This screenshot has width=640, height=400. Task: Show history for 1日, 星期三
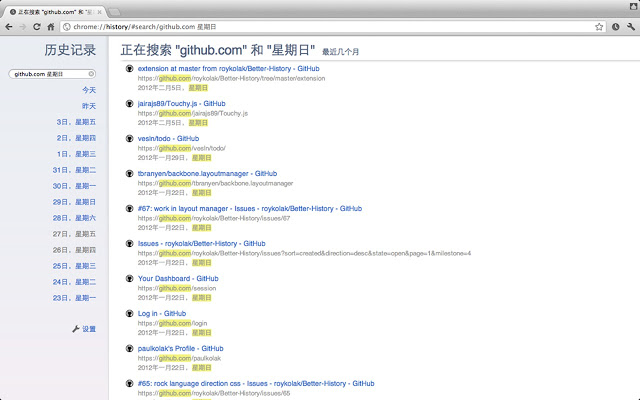tap(76, 154)
